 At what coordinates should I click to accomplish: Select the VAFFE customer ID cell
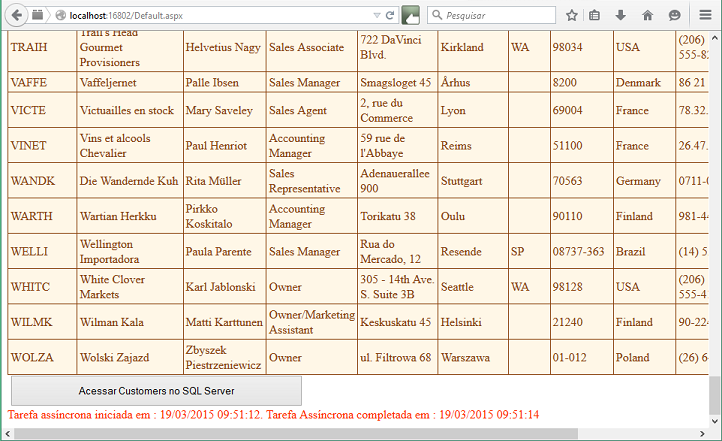(x=42, y=82)
